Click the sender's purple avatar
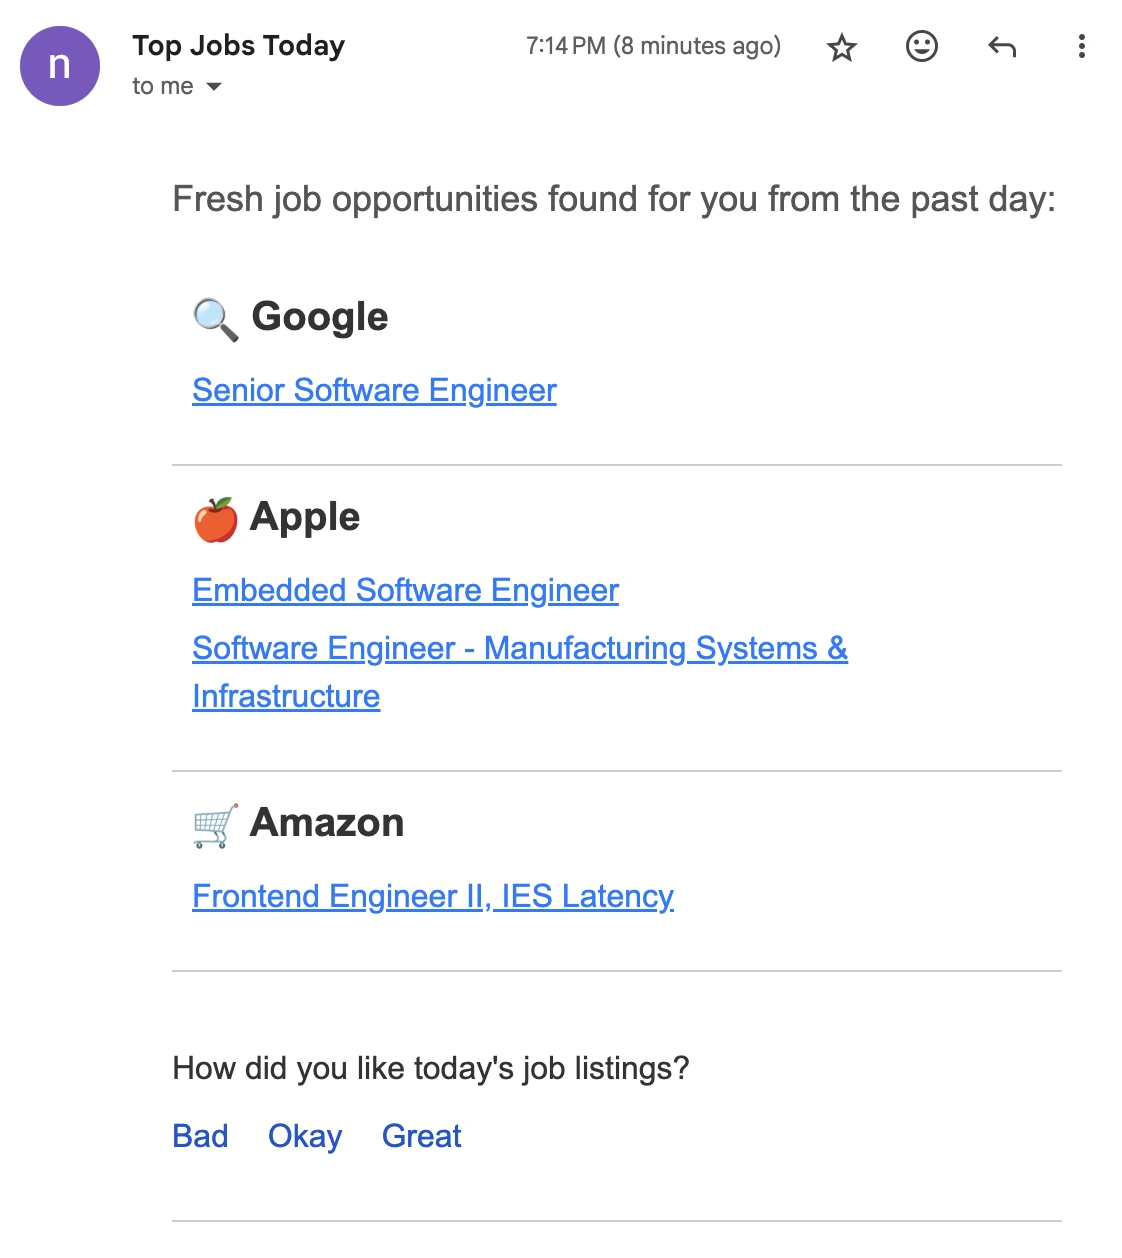 [58, 65]
